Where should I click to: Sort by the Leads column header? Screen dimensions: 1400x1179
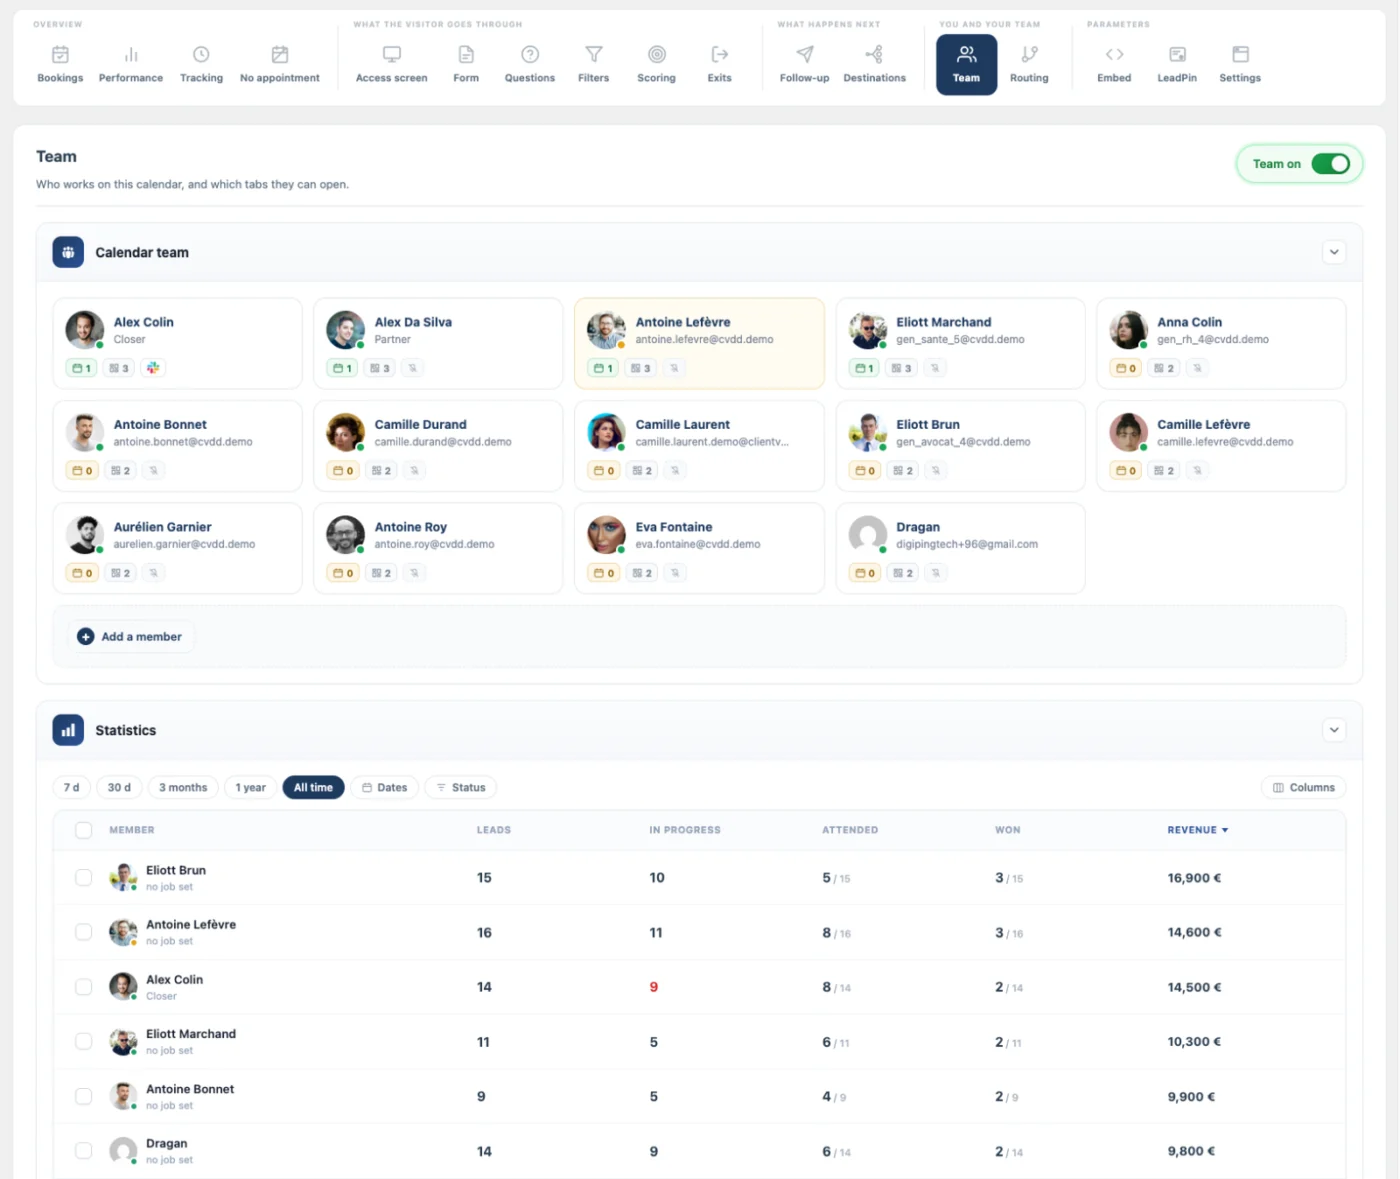[x=494, y=830]
